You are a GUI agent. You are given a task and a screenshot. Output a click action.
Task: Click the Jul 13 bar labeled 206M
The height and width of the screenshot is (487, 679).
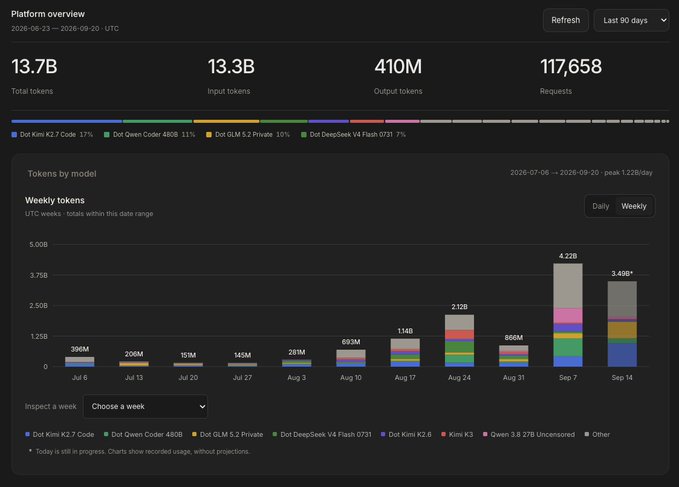click(x=134, y=364)
